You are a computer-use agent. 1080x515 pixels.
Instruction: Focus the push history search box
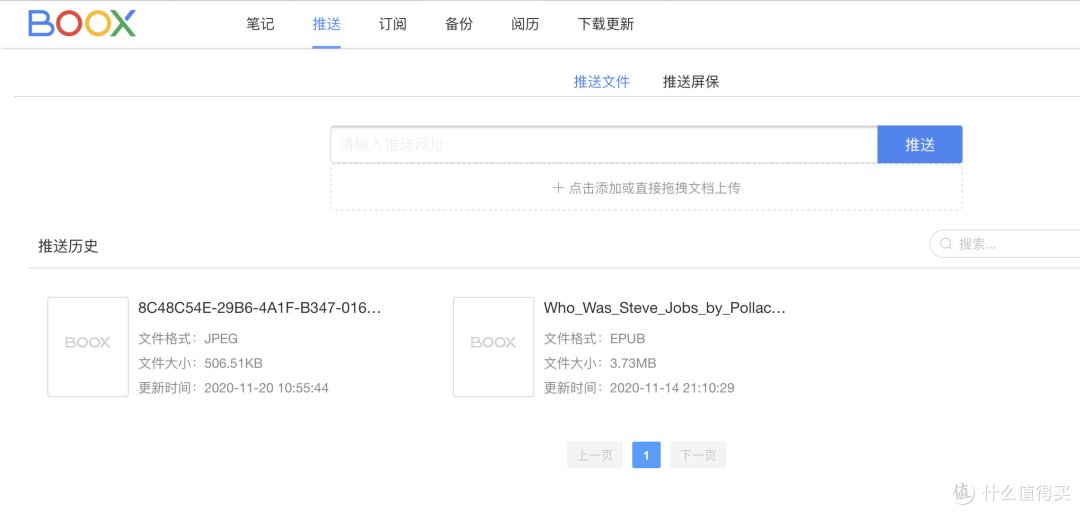(1006, 244)
